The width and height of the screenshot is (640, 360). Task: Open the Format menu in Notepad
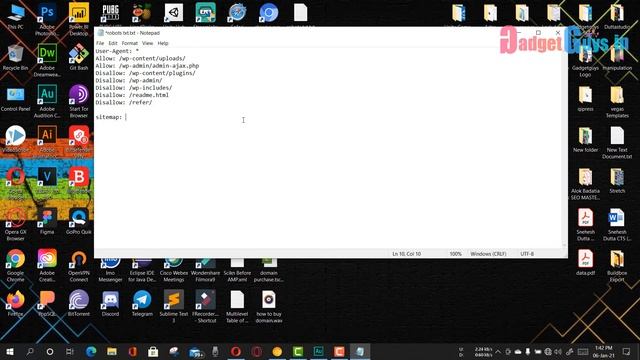pos(129,43)
